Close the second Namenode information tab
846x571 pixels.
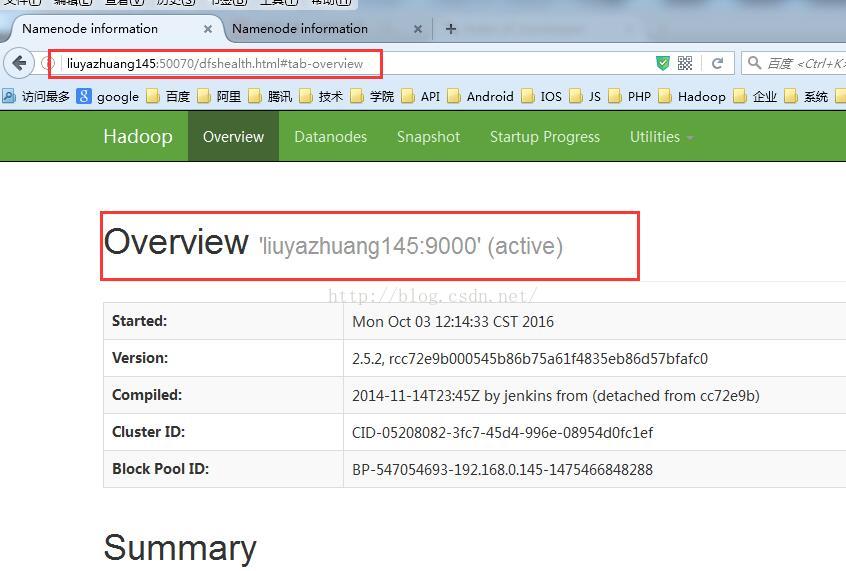click(x=418, y=29)
